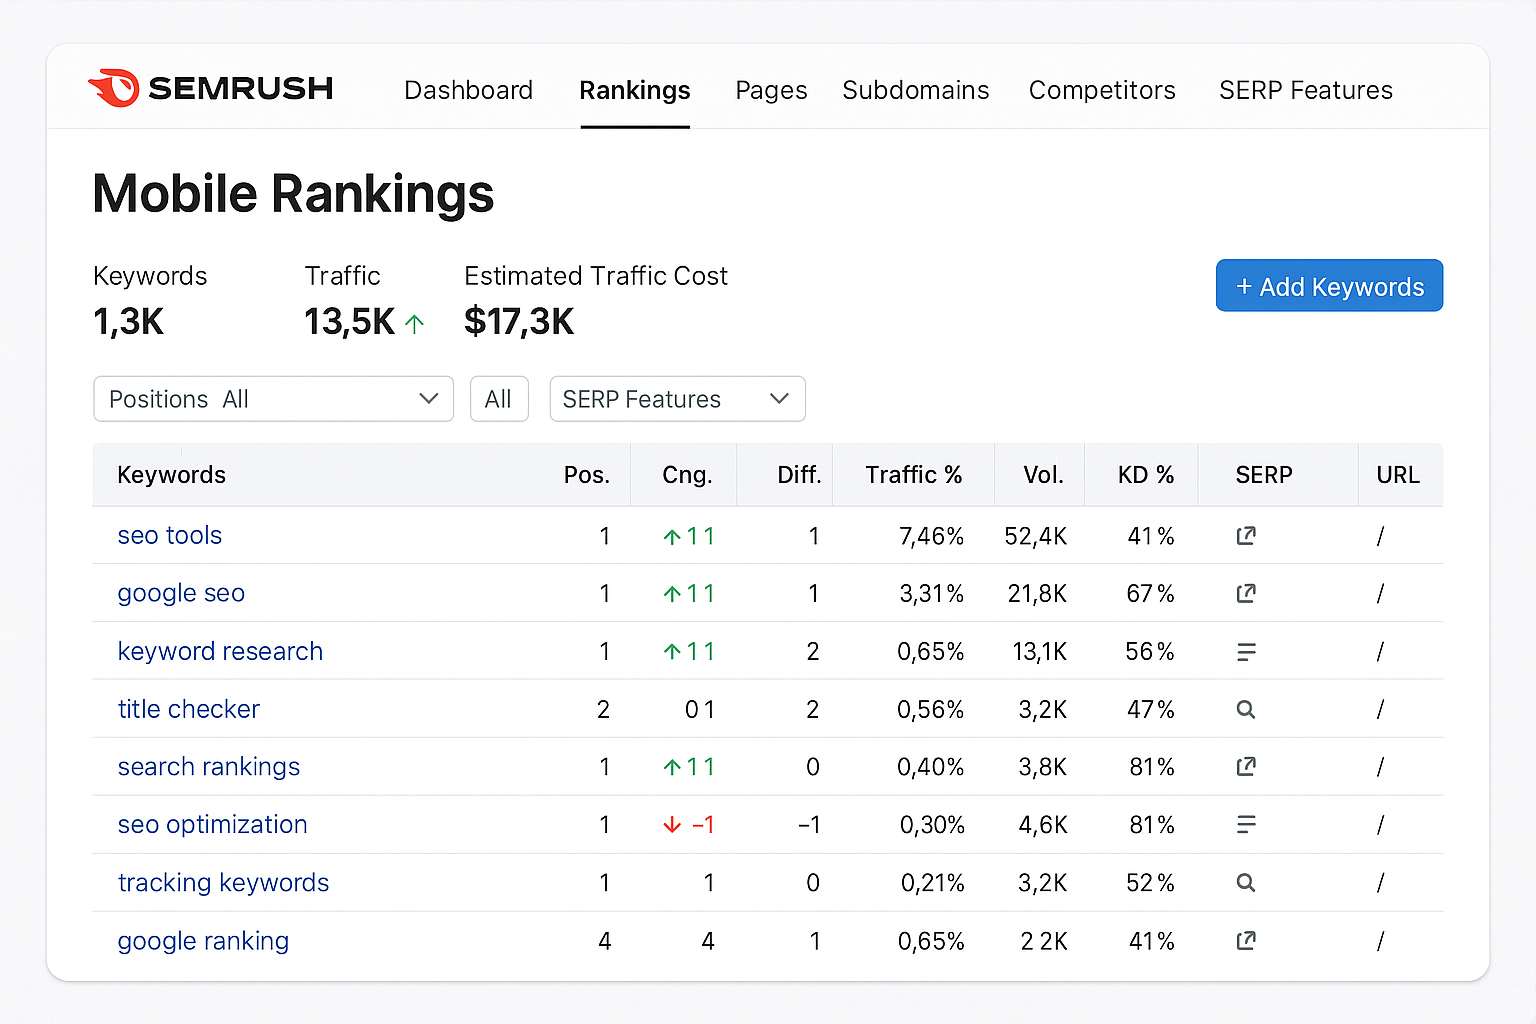Click 4,6K volume for seo optimization
This screenshot has width=1536, height=1024.
pos(1043,825)
